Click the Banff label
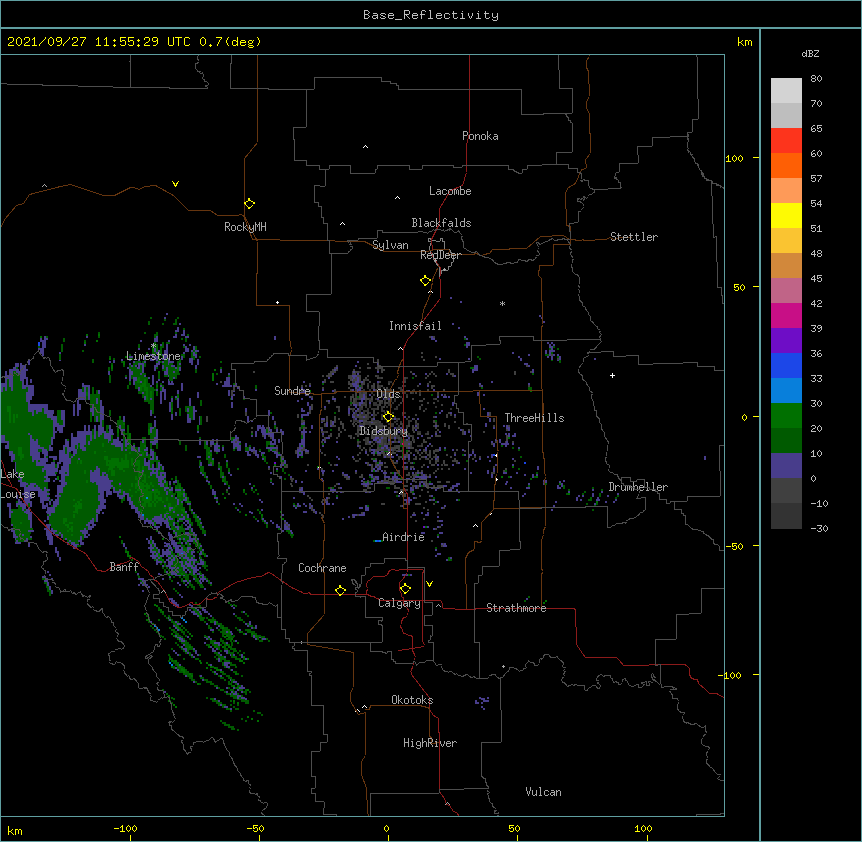 pyautogui.click(x=124, y=567)
